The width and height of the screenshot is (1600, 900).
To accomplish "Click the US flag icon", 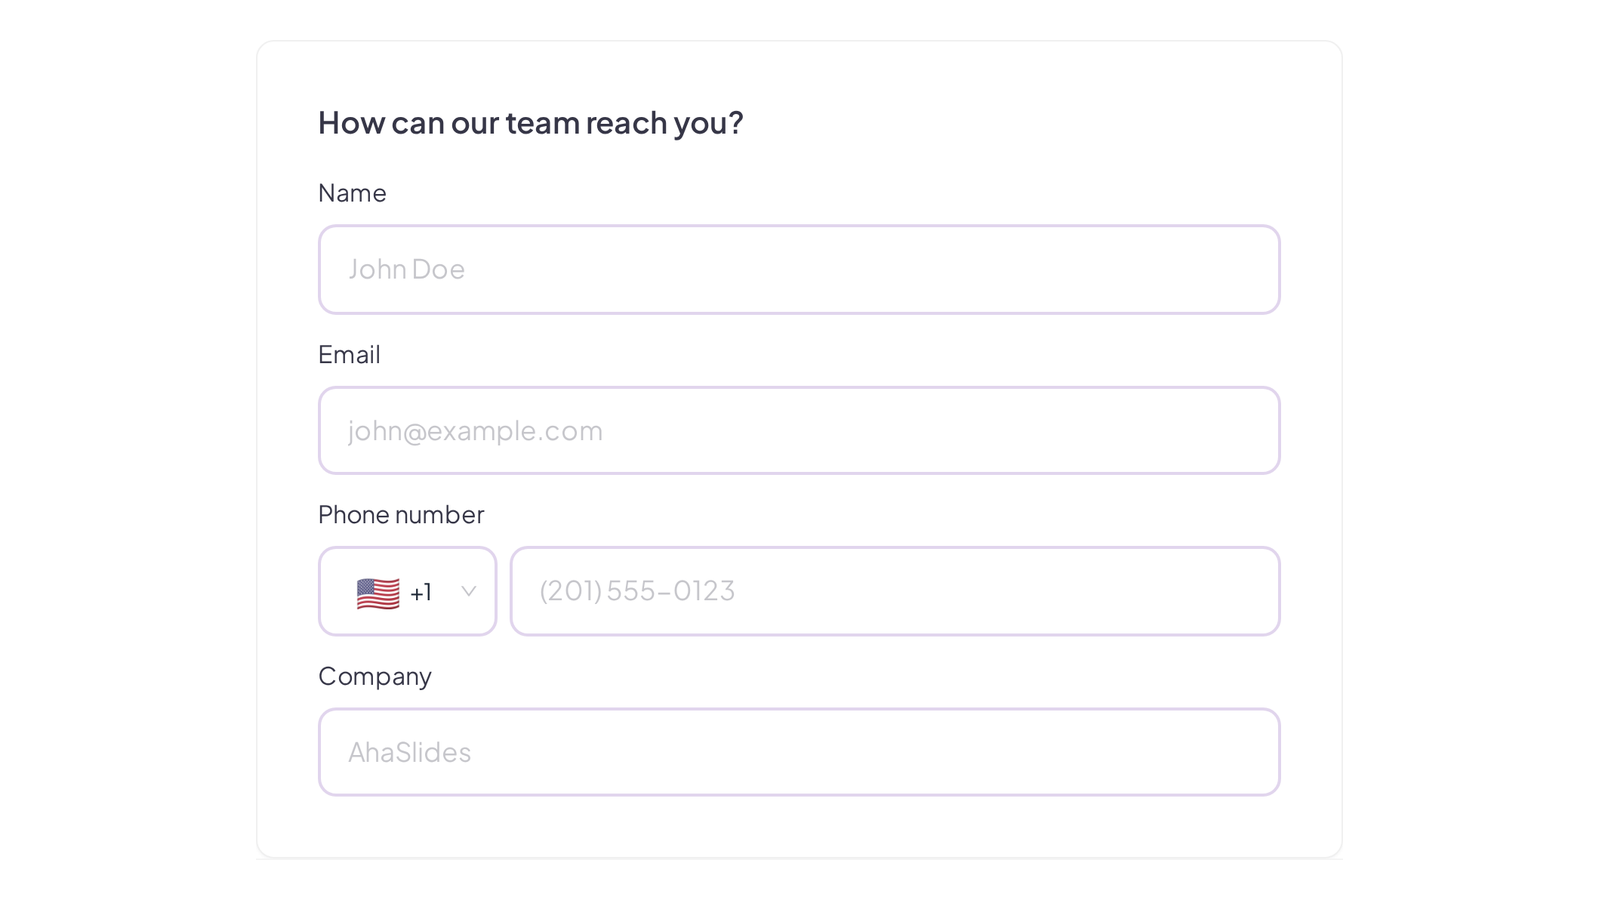I will point(378,593).
